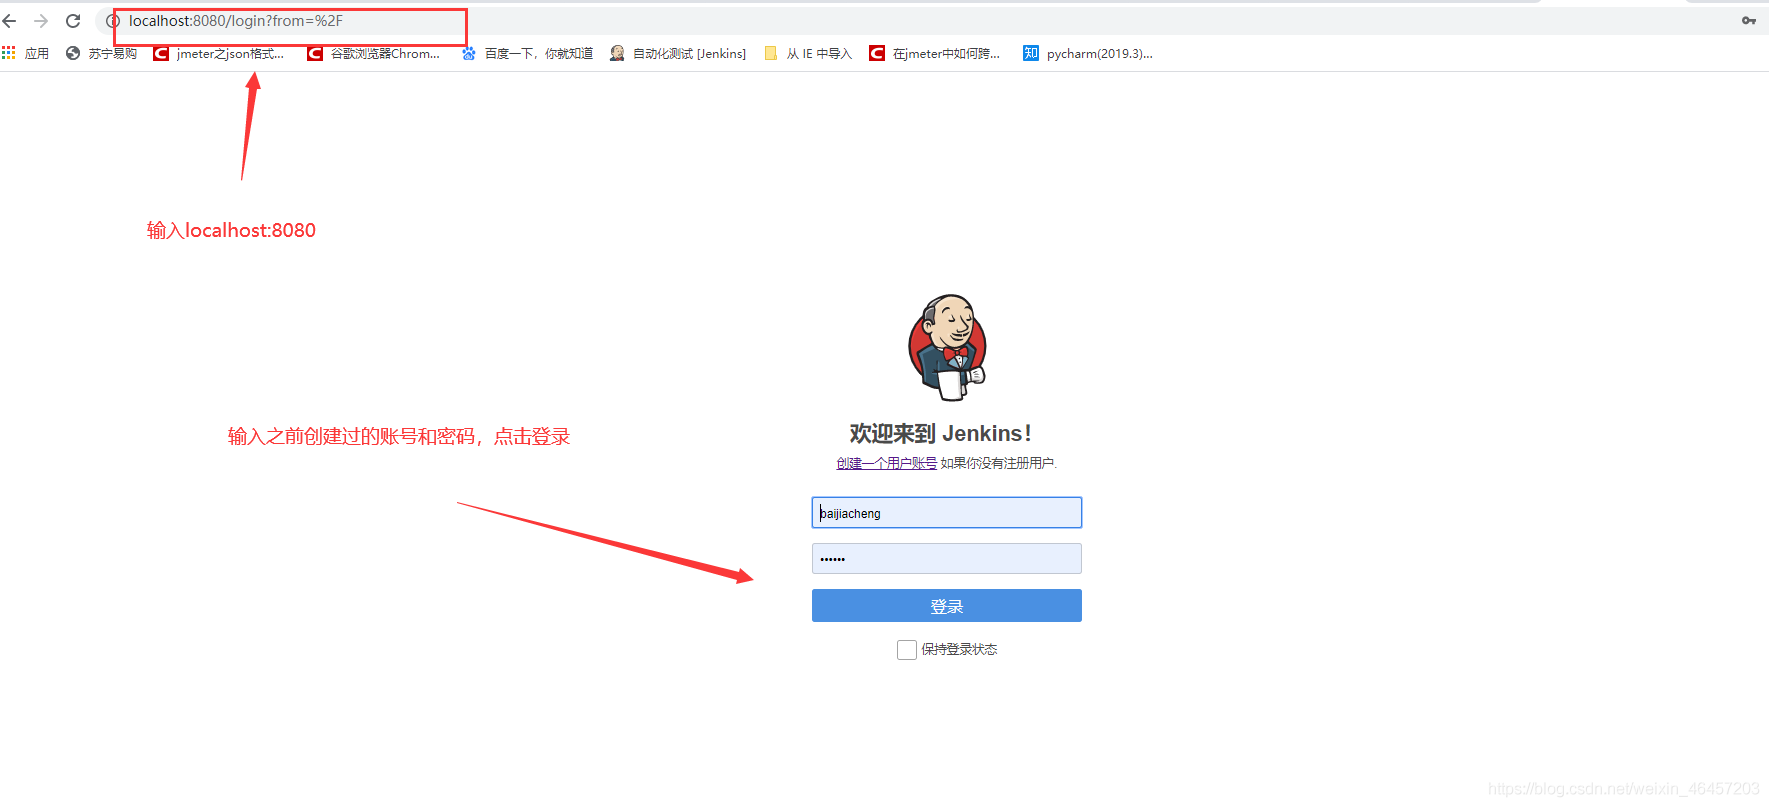Focus the username field containing baijiacheng
1769x807 pixels.
pyautogui.click(x=947, y=513)
